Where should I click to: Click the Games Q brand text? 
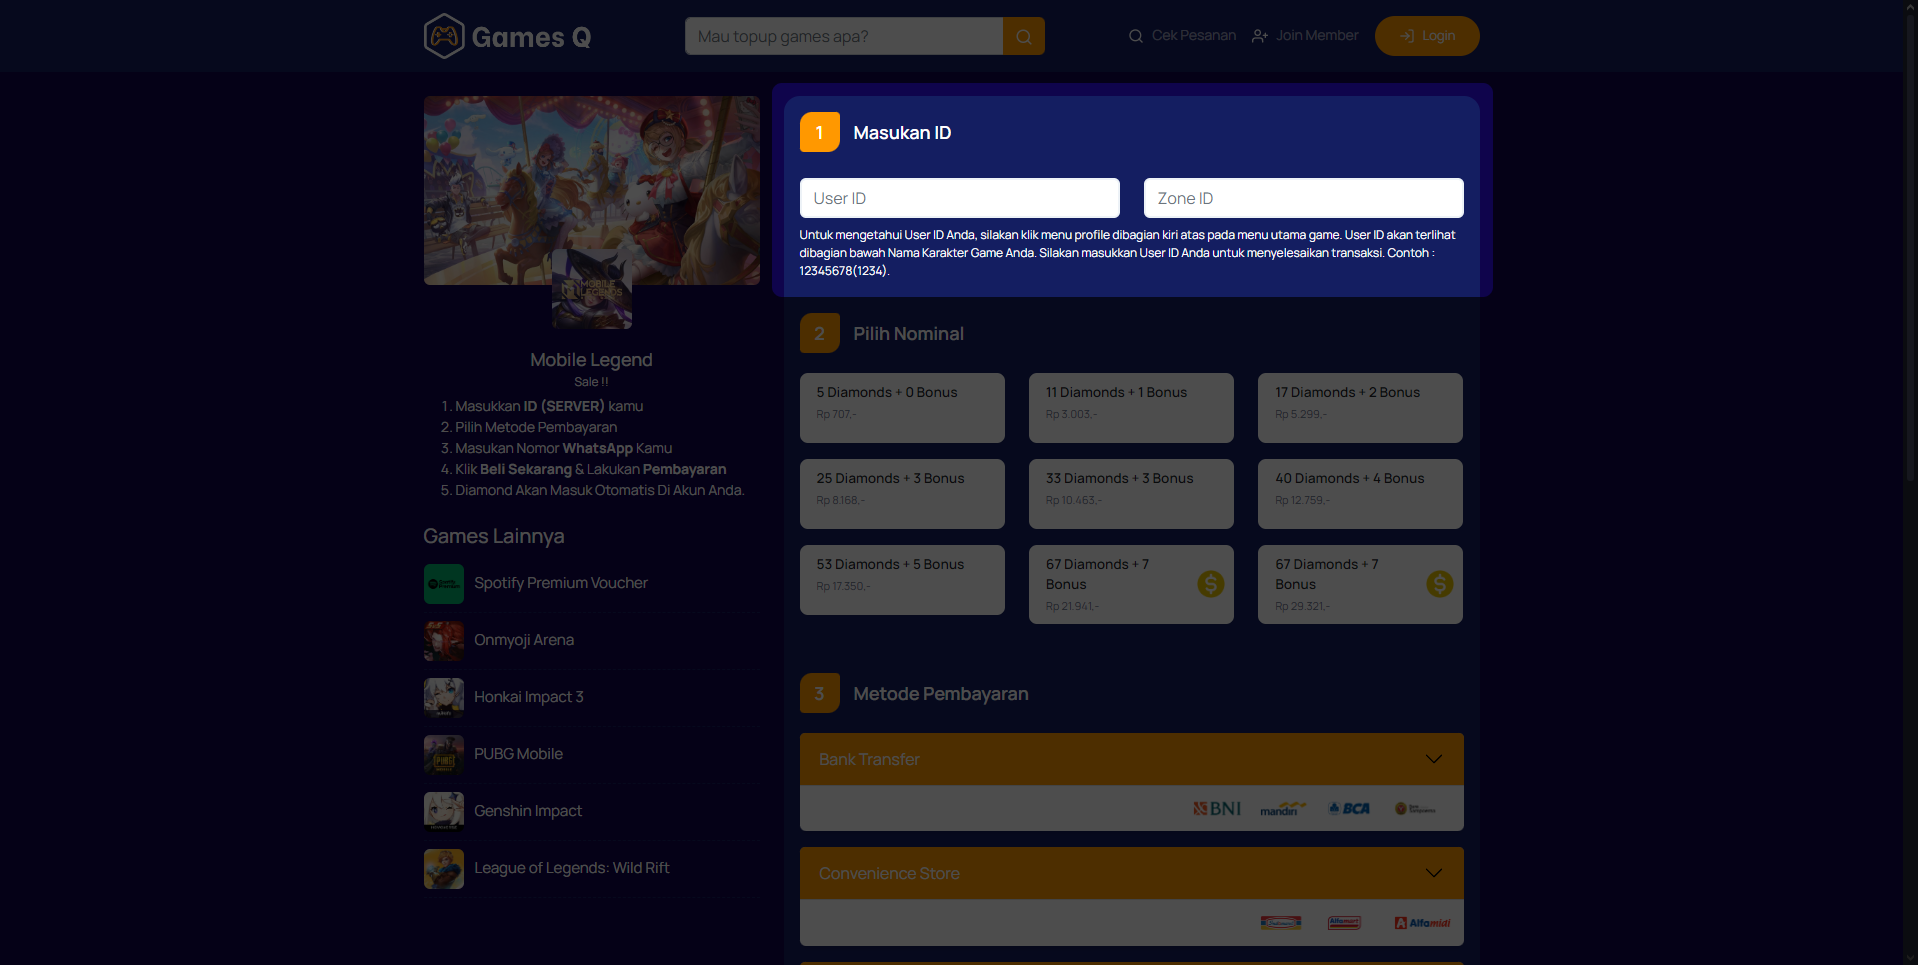[531, 38]
